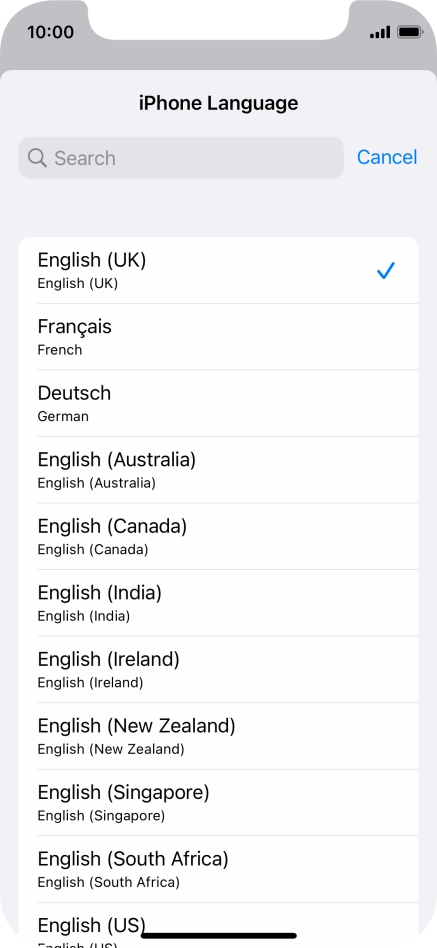Tap the battery icon in status bar
Viewport: 437px width, 948px height.
[x=410, y=32]
